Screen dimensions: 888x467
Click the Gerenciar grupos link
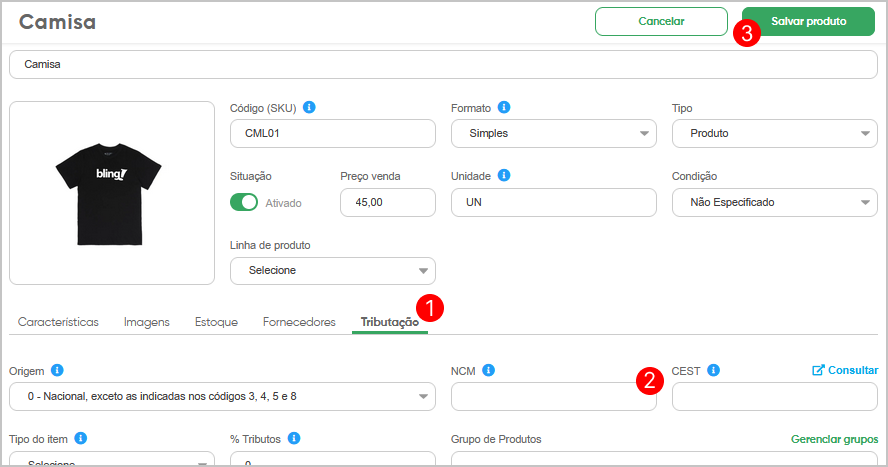[x=834, y=439]
